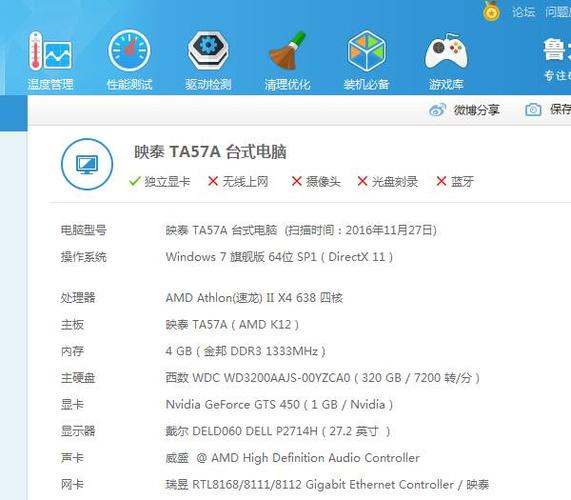This screenshot has height=500, width=571.
Task: Click the 电脑型号 row label
Action: click(x=83, y=230)
